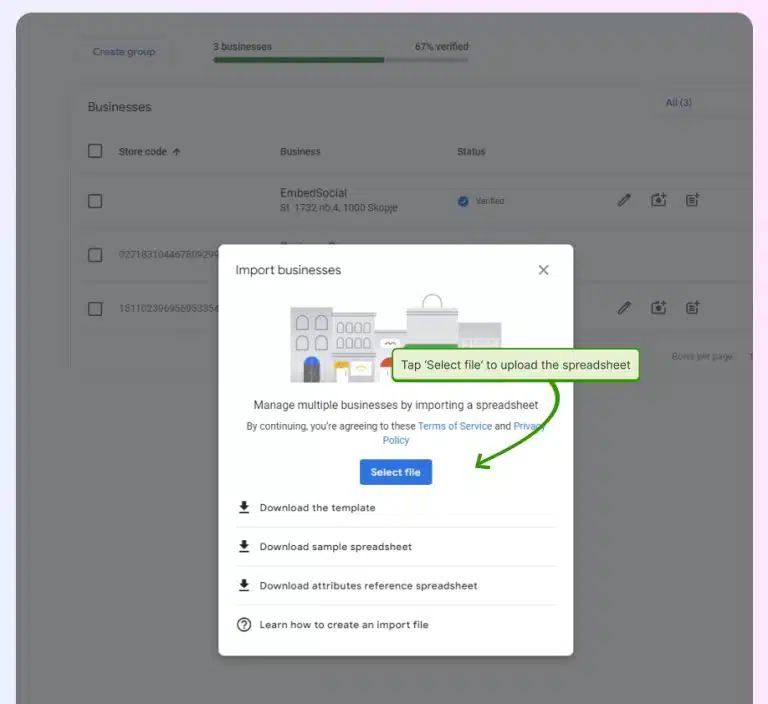Click the Verified status badge icon
The height and width of the screenshot is (704, 768).
coord(463,201)
